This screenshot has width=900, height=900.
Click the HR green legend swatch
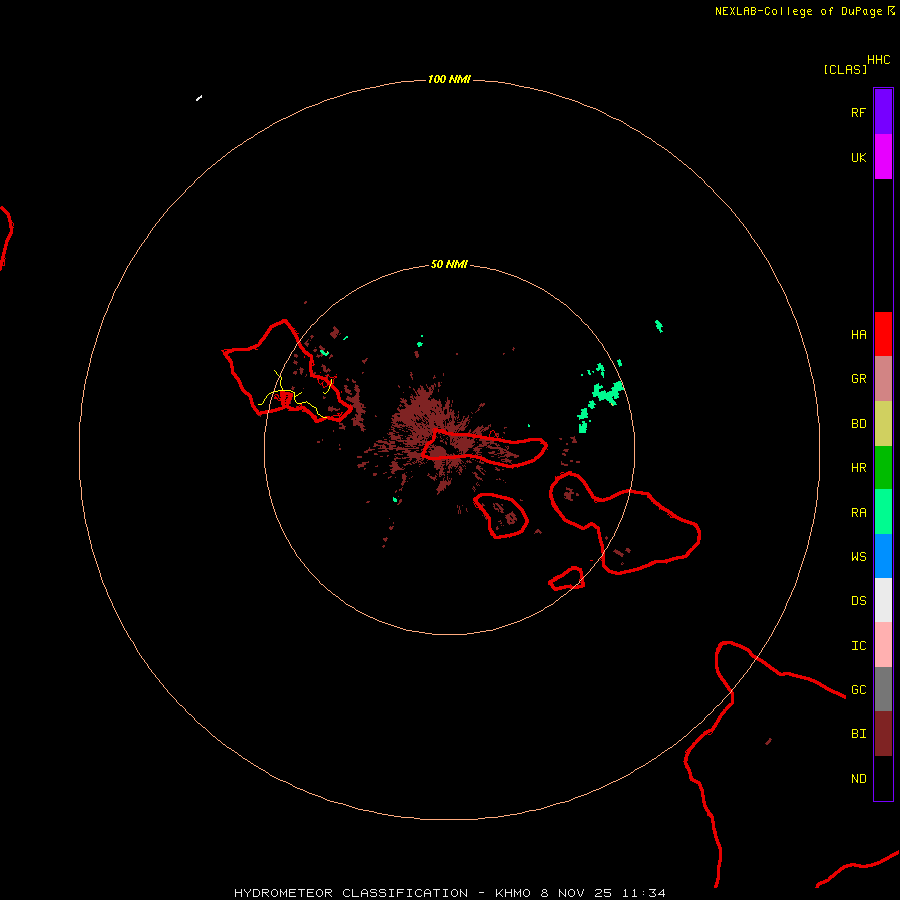pyautogui.click(x=883, y=468)
